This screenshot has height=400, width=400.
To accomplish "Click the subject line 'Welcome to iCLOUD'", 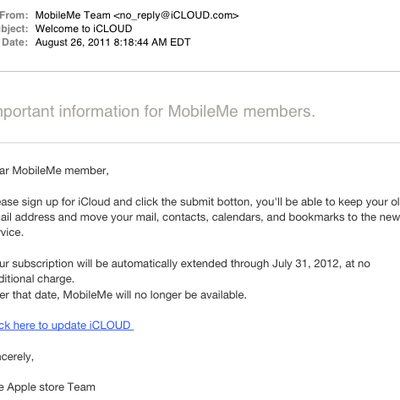I will pyautogui.click(x=84, y=29).
